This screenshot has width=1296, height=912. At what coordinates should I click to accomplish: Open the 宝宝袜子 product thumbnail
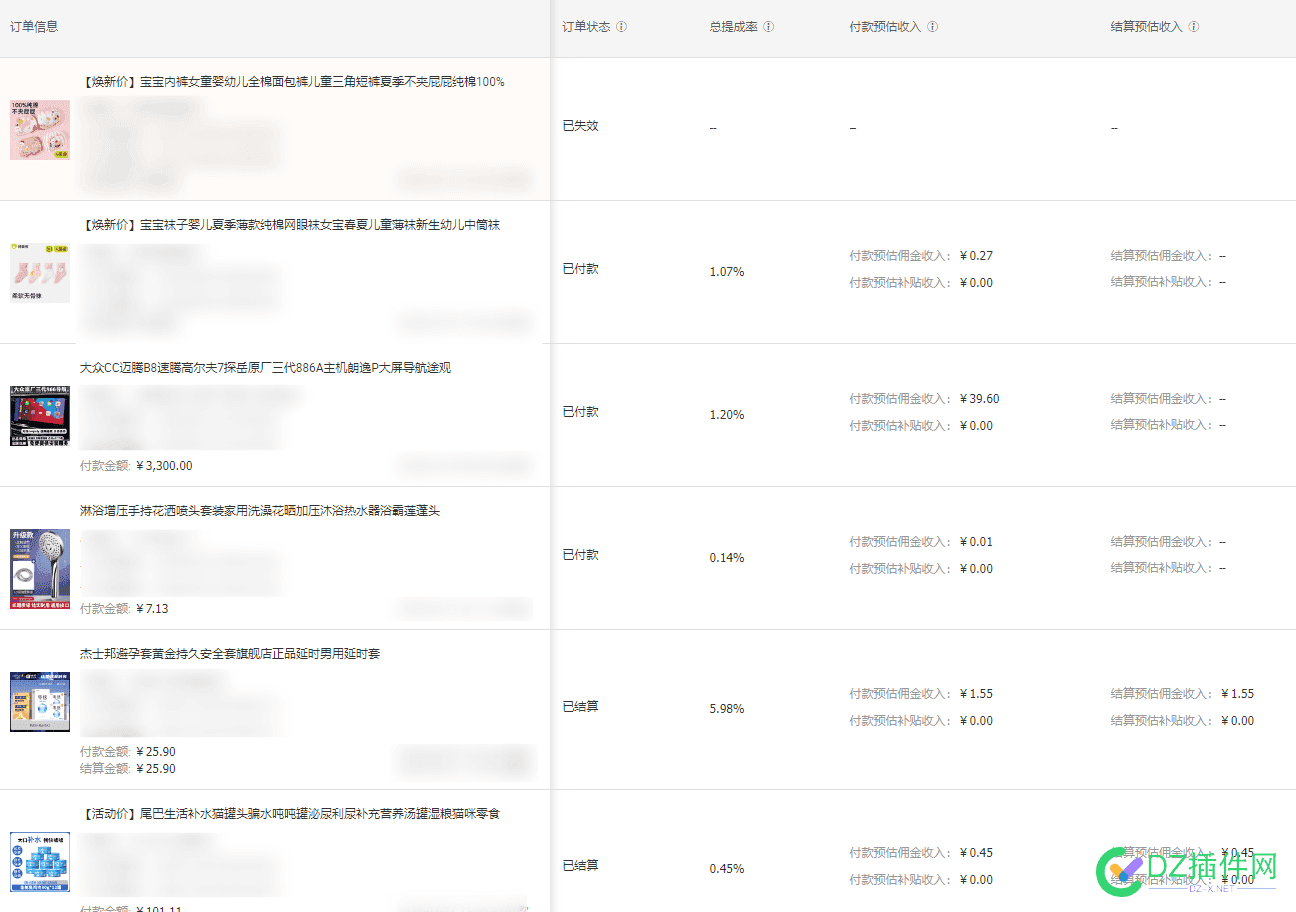pos(40,272)
